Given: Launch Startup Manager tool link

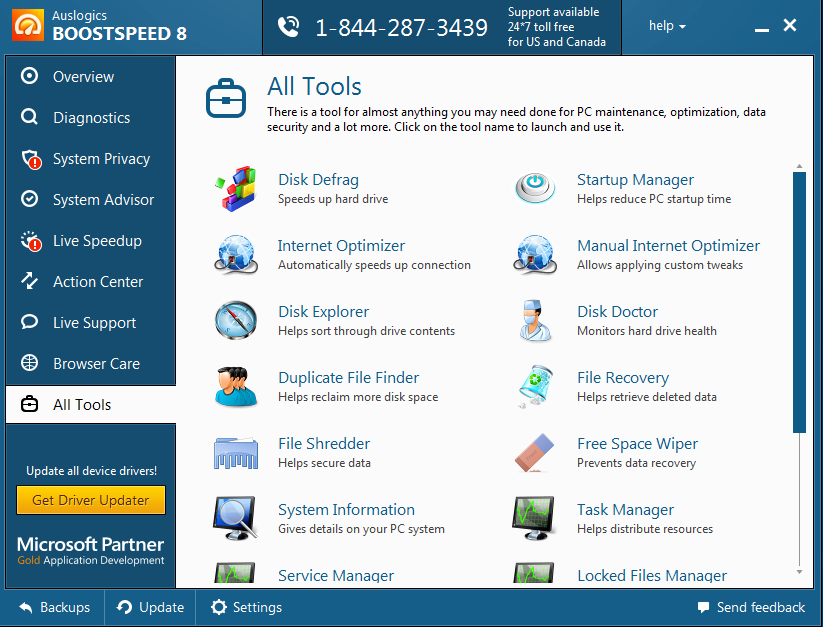Looking at the screenshot, I should (635, 180).
